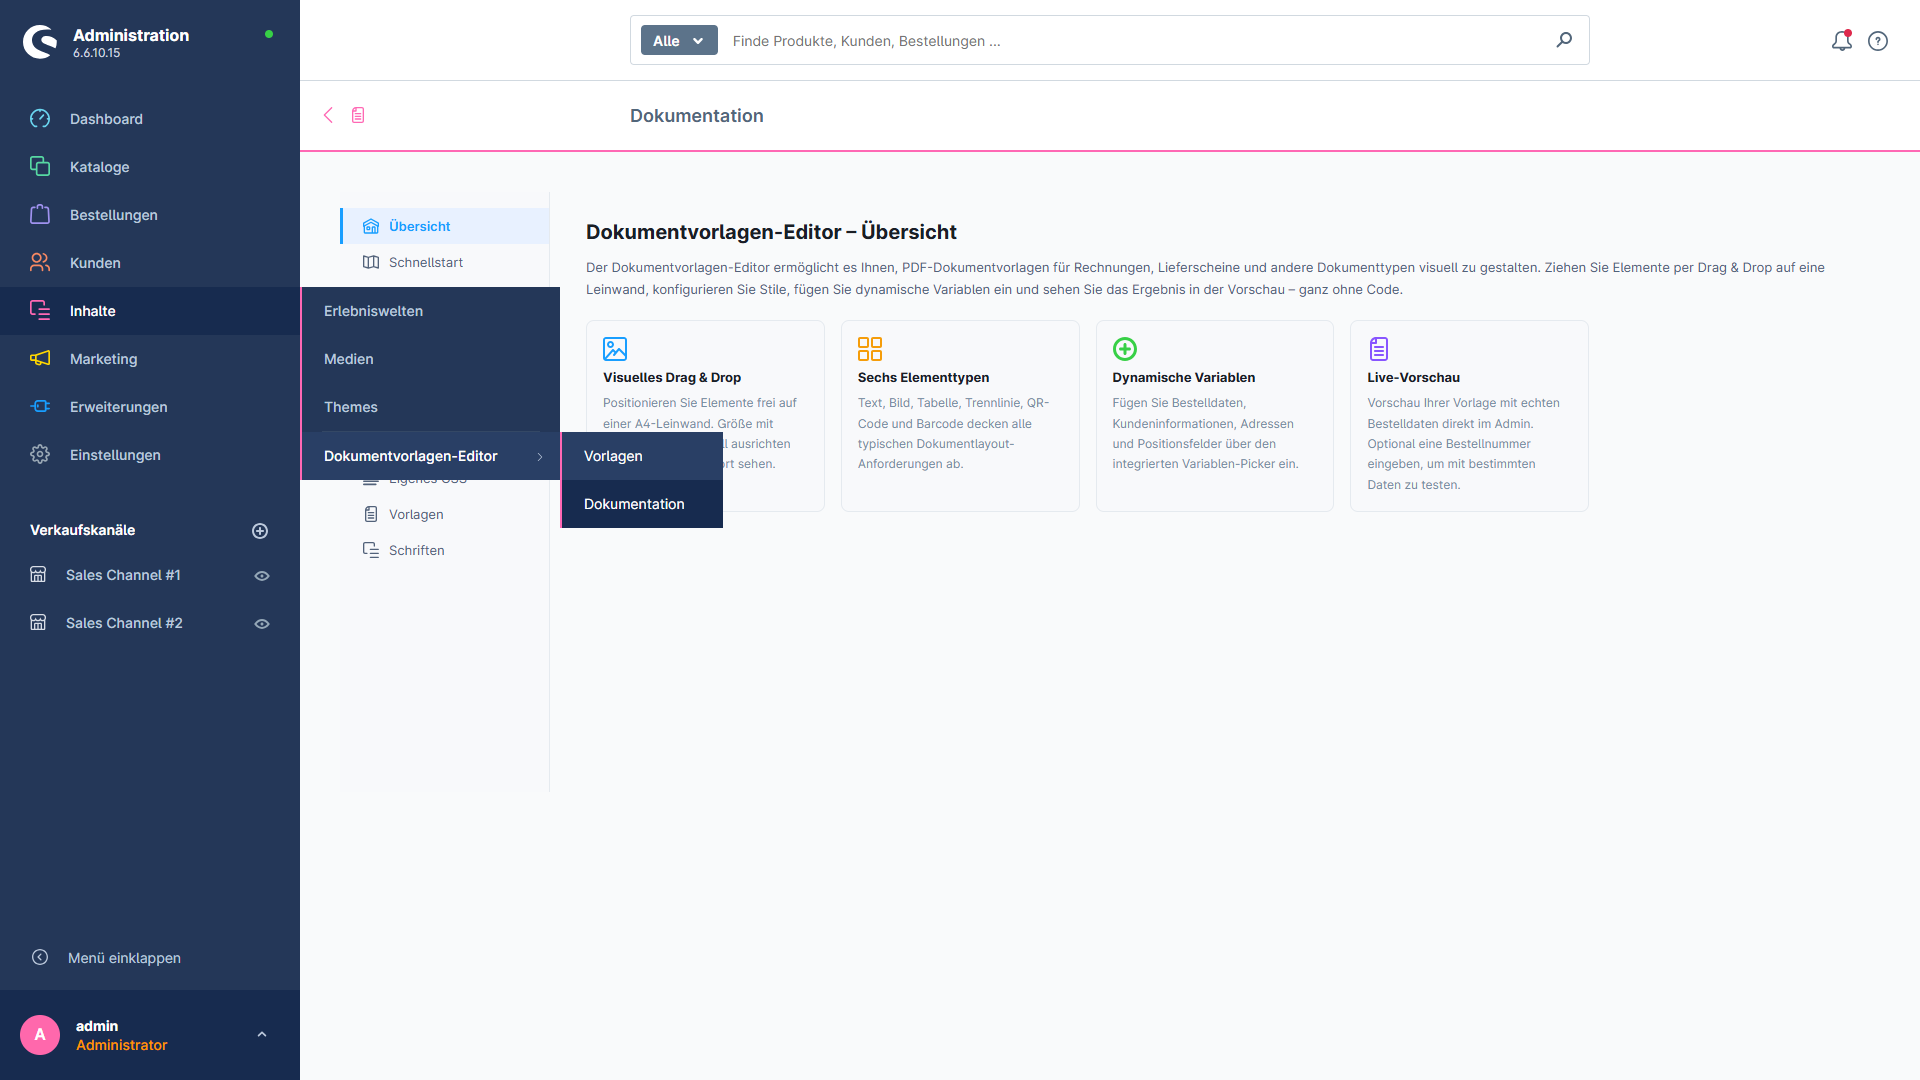This screenshot has width=1920, height=1080.
Task: Toggle visibility eye for Sales Channel #1
Action: pos(262,576)
